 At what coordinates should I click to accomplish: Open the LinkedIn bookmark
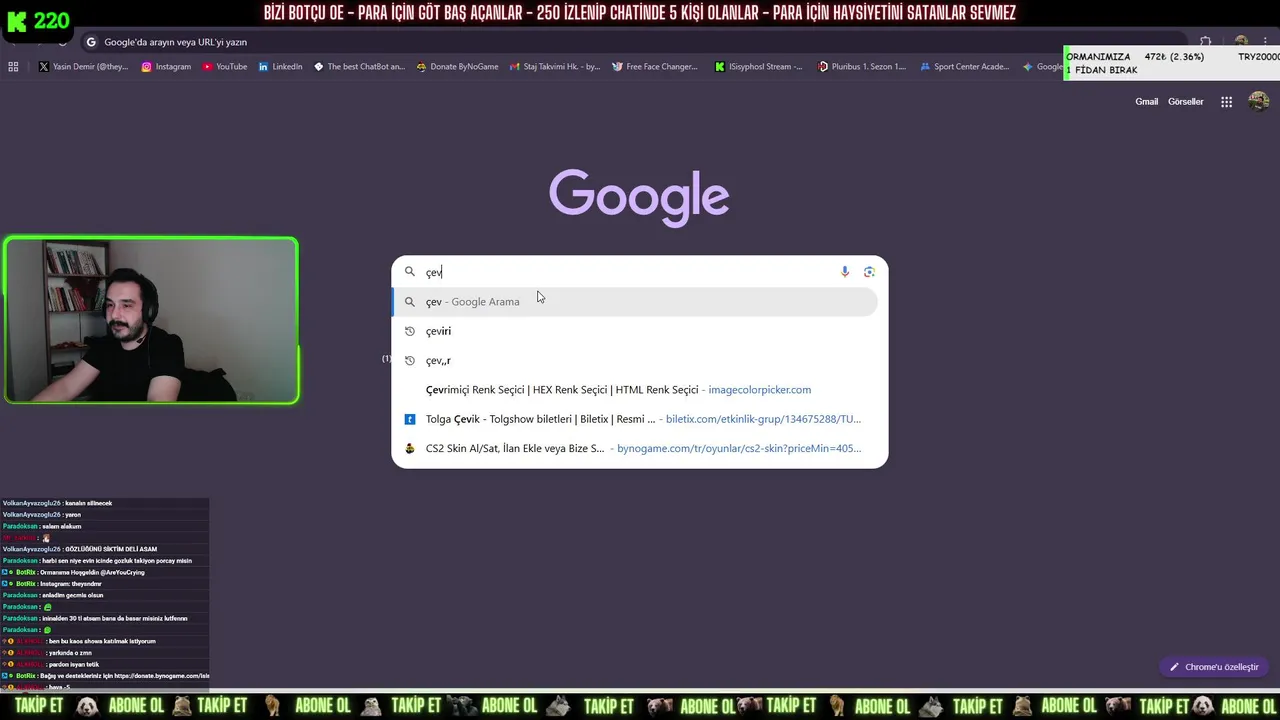[280, 67]
